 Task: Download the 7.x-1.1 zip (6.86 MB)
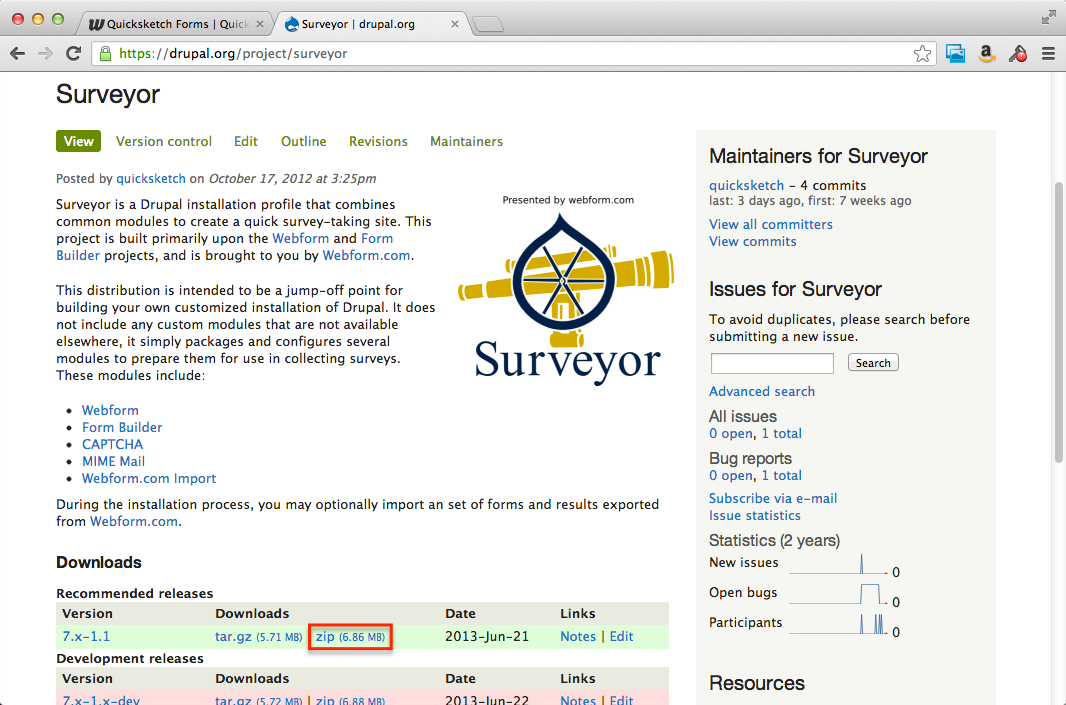click(350, 636)
